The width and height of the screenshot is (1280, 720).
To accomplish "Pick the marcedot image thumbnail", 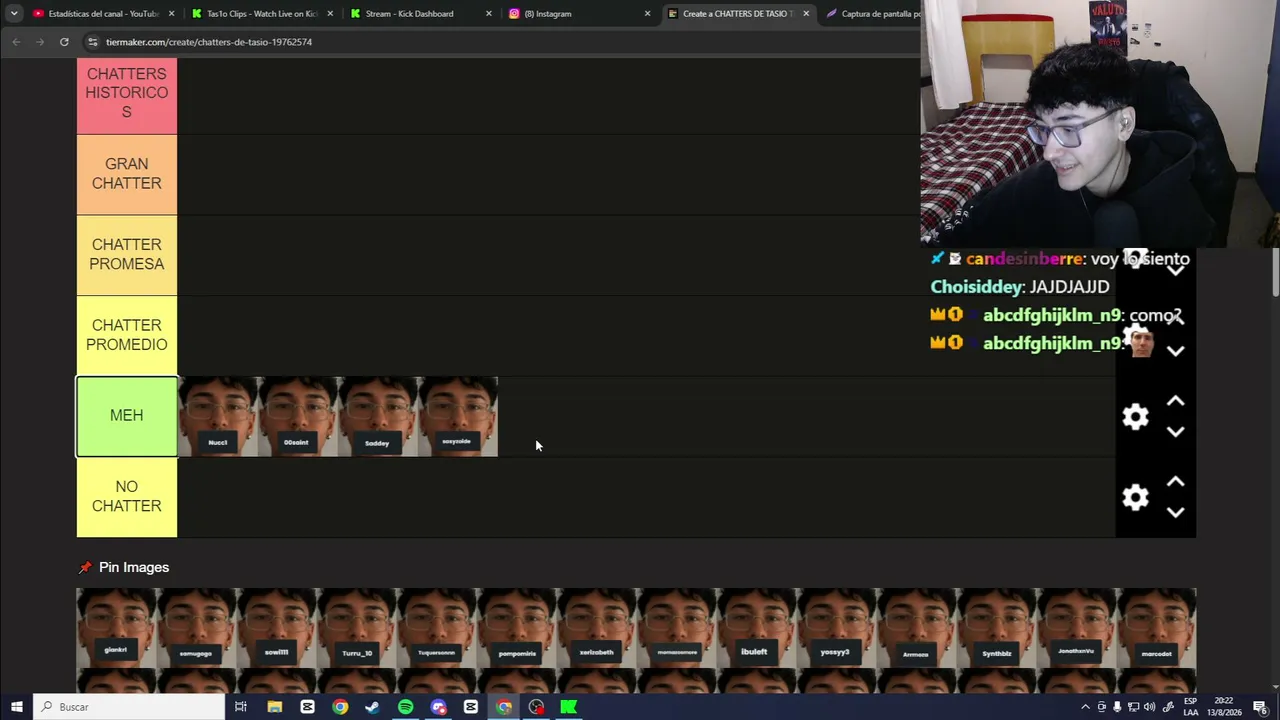I will [x=1156, y=628].
